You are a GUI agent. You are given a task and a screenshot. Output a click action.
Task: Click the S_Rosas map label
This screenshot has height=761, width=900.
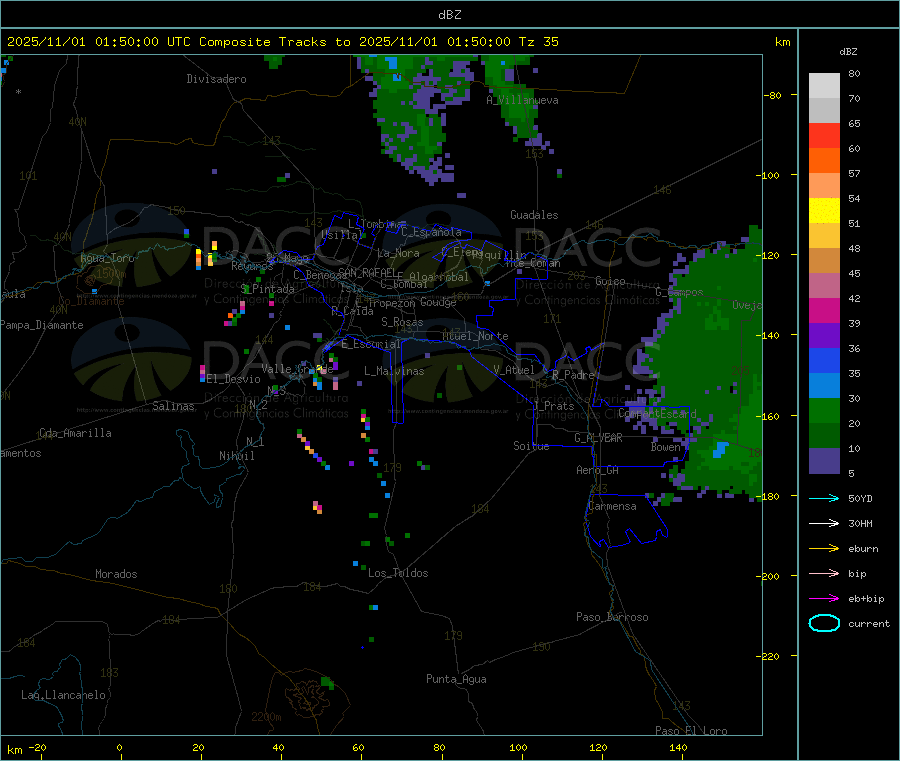click(402, 322)
